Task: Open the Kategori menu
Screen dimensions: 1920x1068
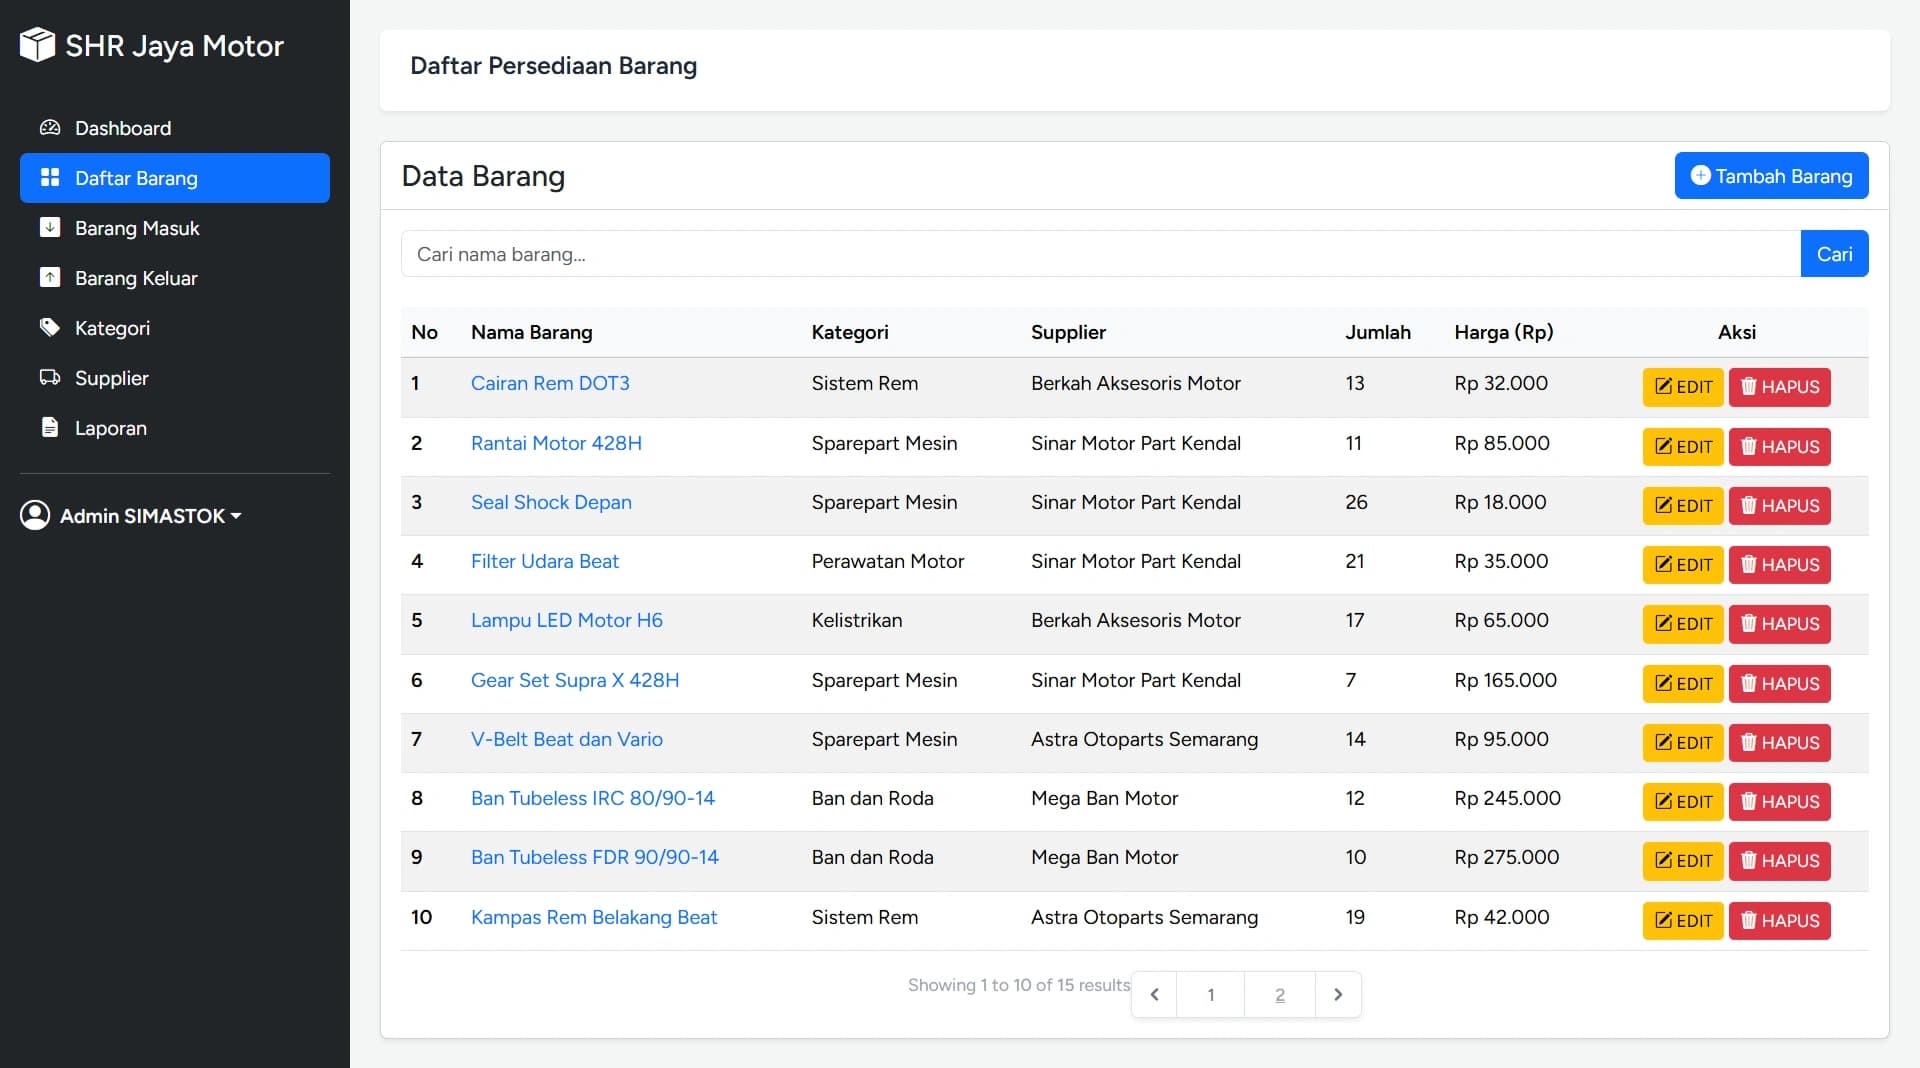Action: [x=175, y=328]
